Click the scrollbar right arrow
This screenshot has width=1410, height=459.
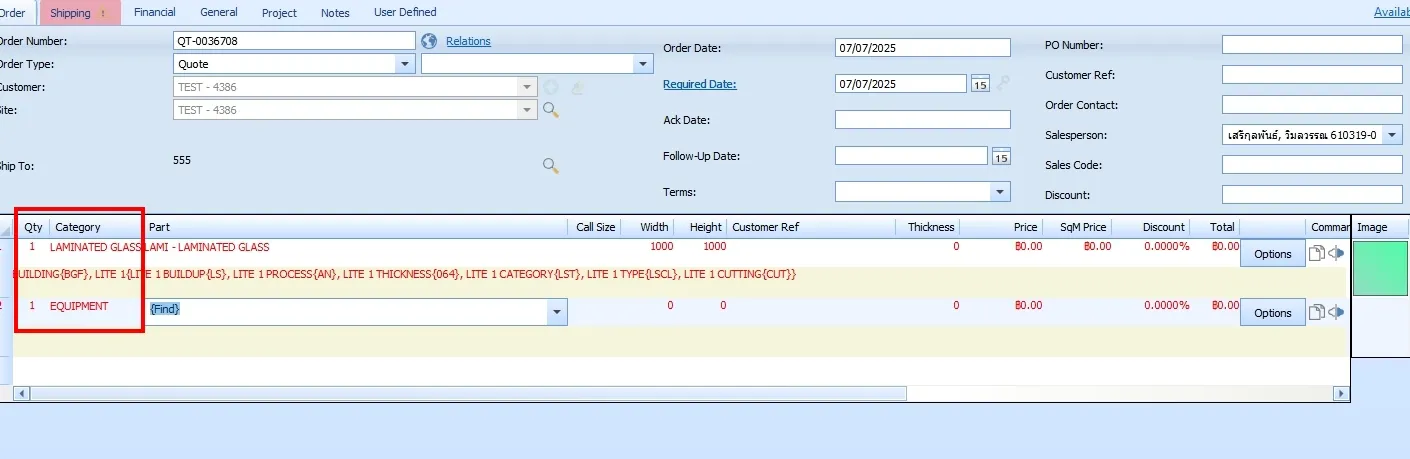pos(1341,393)
